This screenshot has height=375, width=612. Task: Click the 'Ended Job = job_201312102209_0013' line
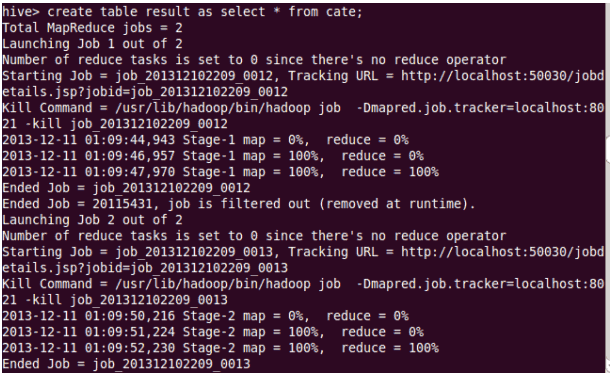[126, 364]
